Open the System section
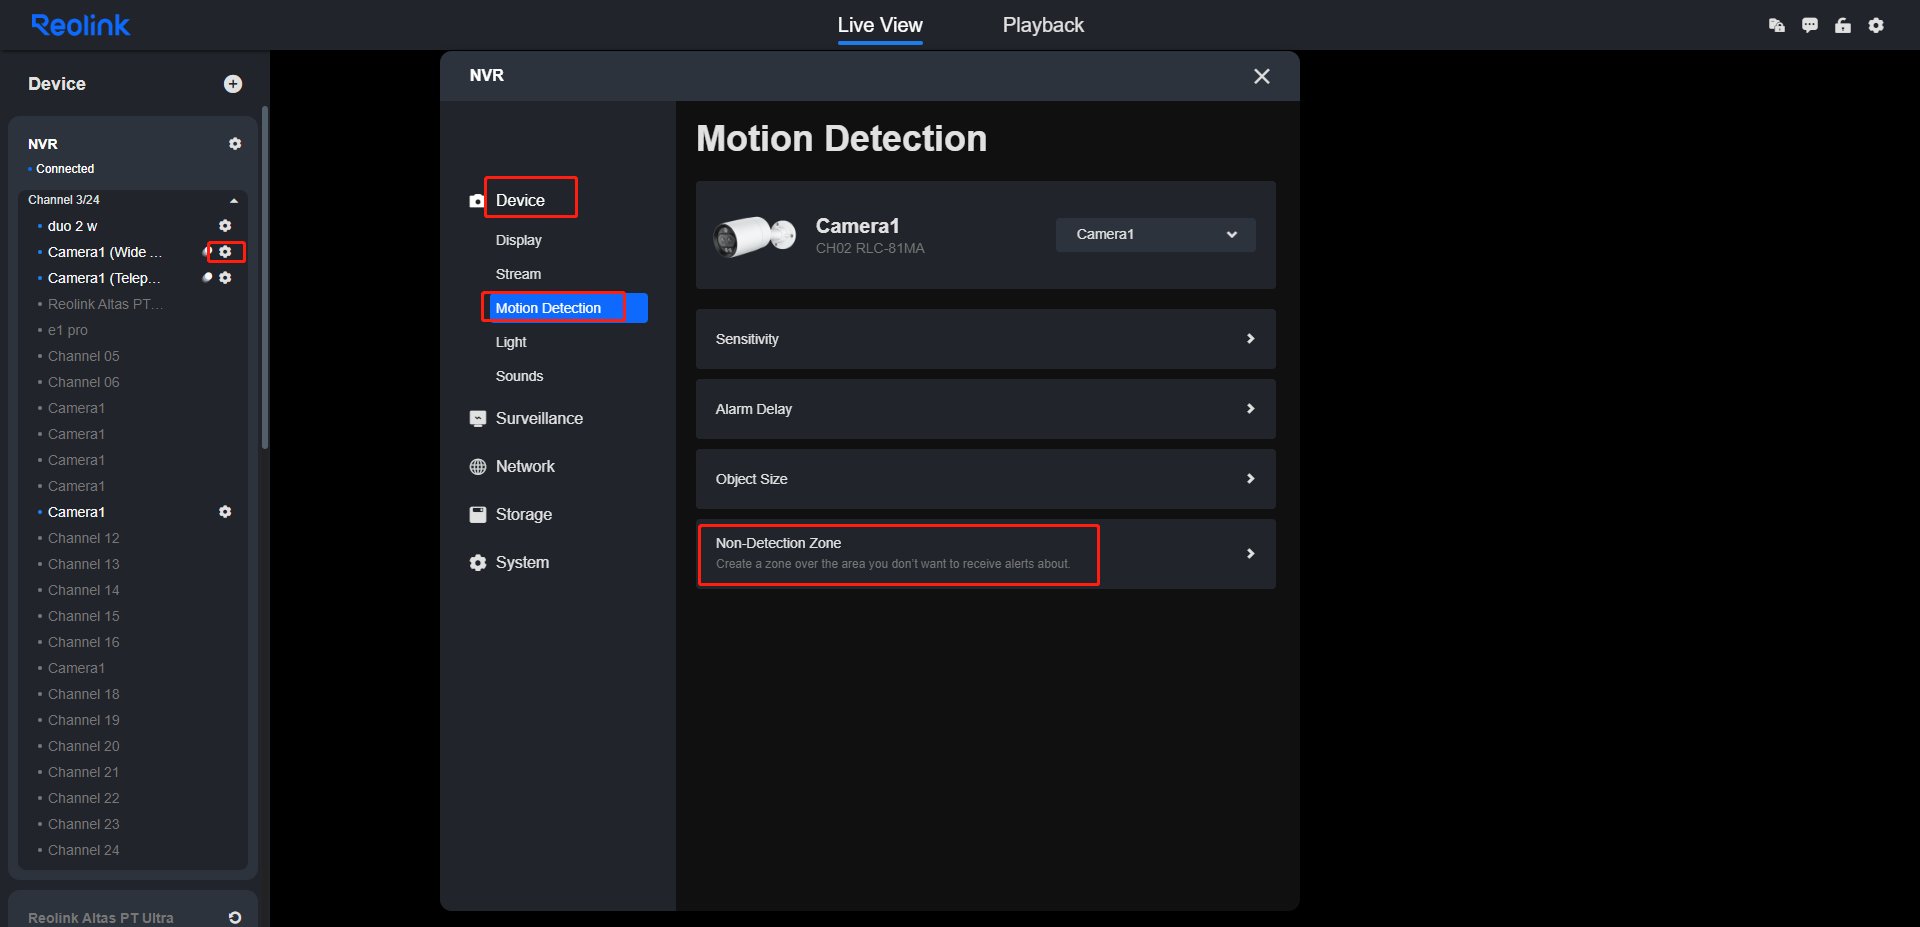1920x927 pixels. click(522, 562)
